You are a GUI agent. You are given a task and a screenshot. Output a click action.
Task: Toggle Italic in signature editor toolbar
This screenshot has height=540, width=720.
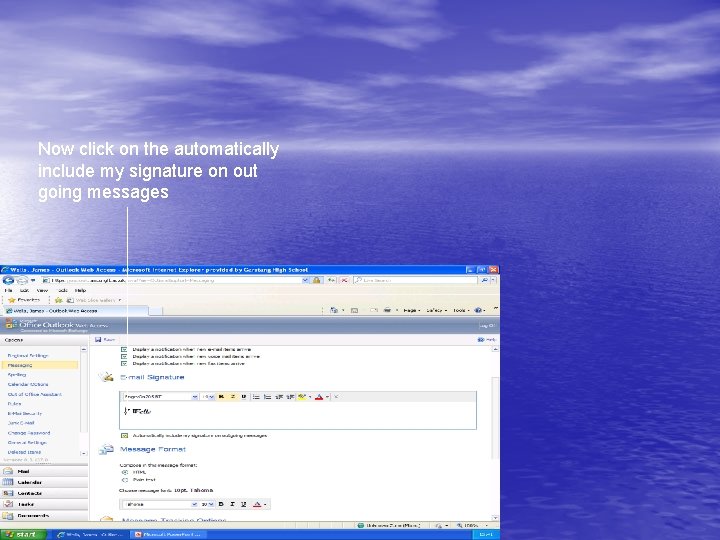coord(232,397)
